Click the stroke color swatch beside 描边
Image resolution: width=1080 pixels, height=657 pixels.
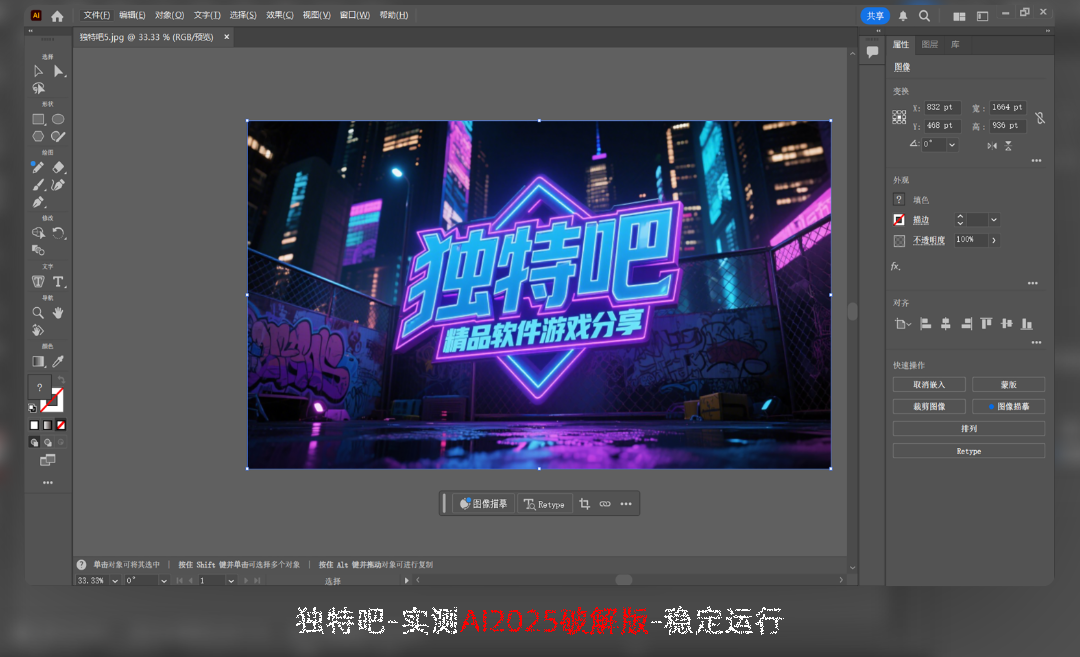point(899,219)
